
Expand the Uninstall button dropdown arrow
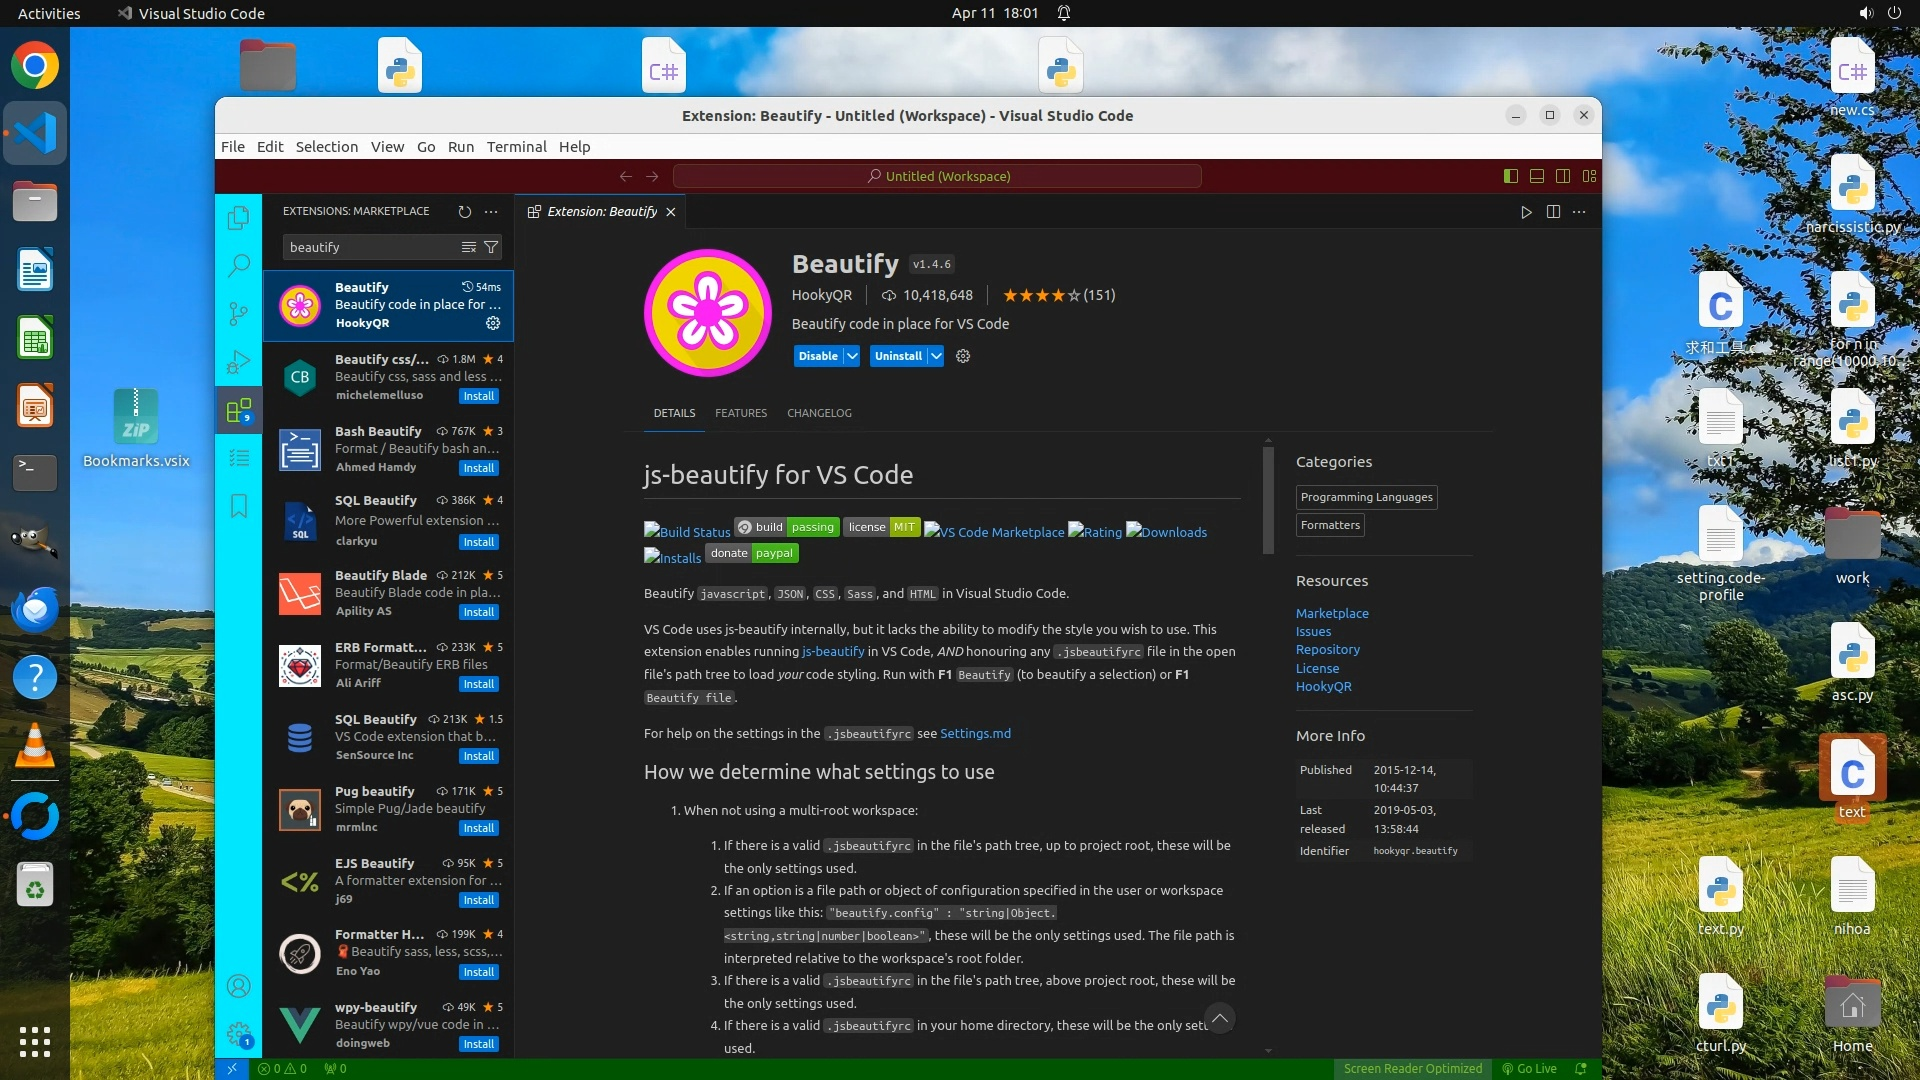pyautogui.click(x=936, y=356)
